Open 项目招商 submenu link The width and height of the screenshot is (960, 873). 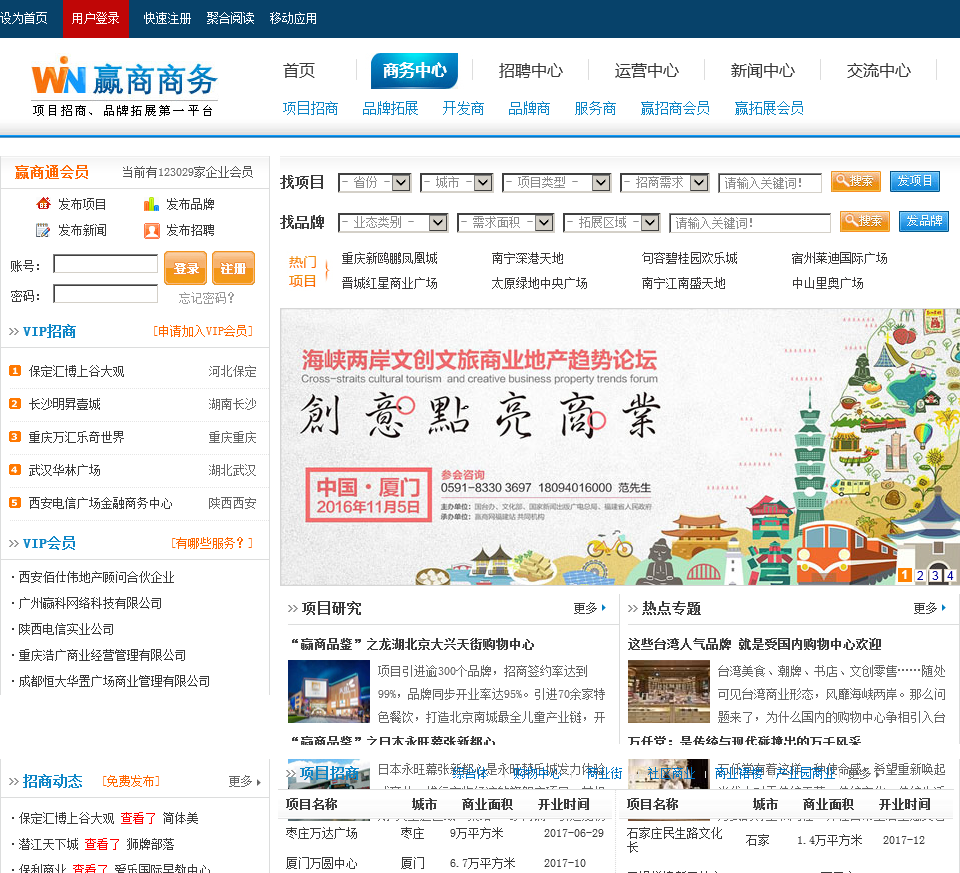[310, 108]
